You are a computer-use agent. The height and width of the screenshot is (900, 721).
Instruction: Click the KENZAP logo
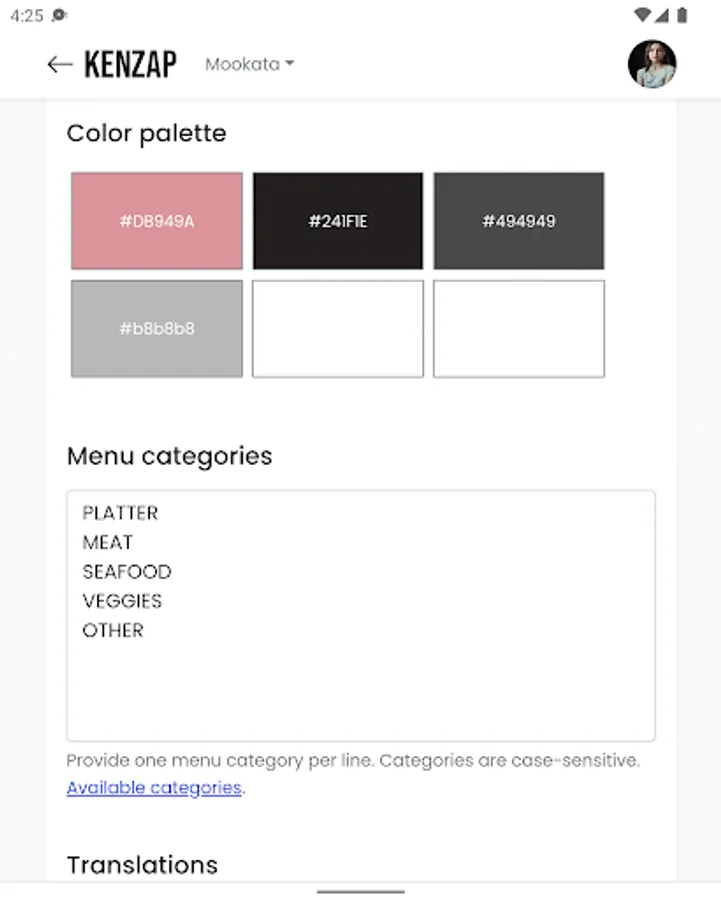[130, 64]
